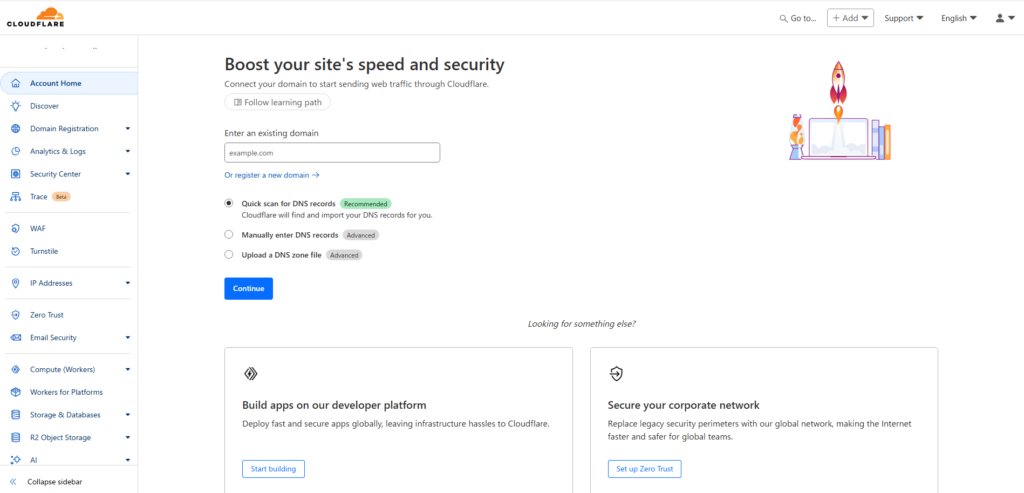Click the Trace sidebar icon

click(15, 197)
